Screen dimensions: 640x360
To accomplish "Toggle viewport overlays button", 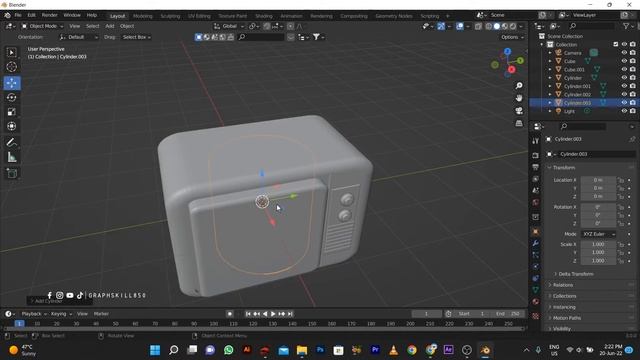I will tap(460, 26).
